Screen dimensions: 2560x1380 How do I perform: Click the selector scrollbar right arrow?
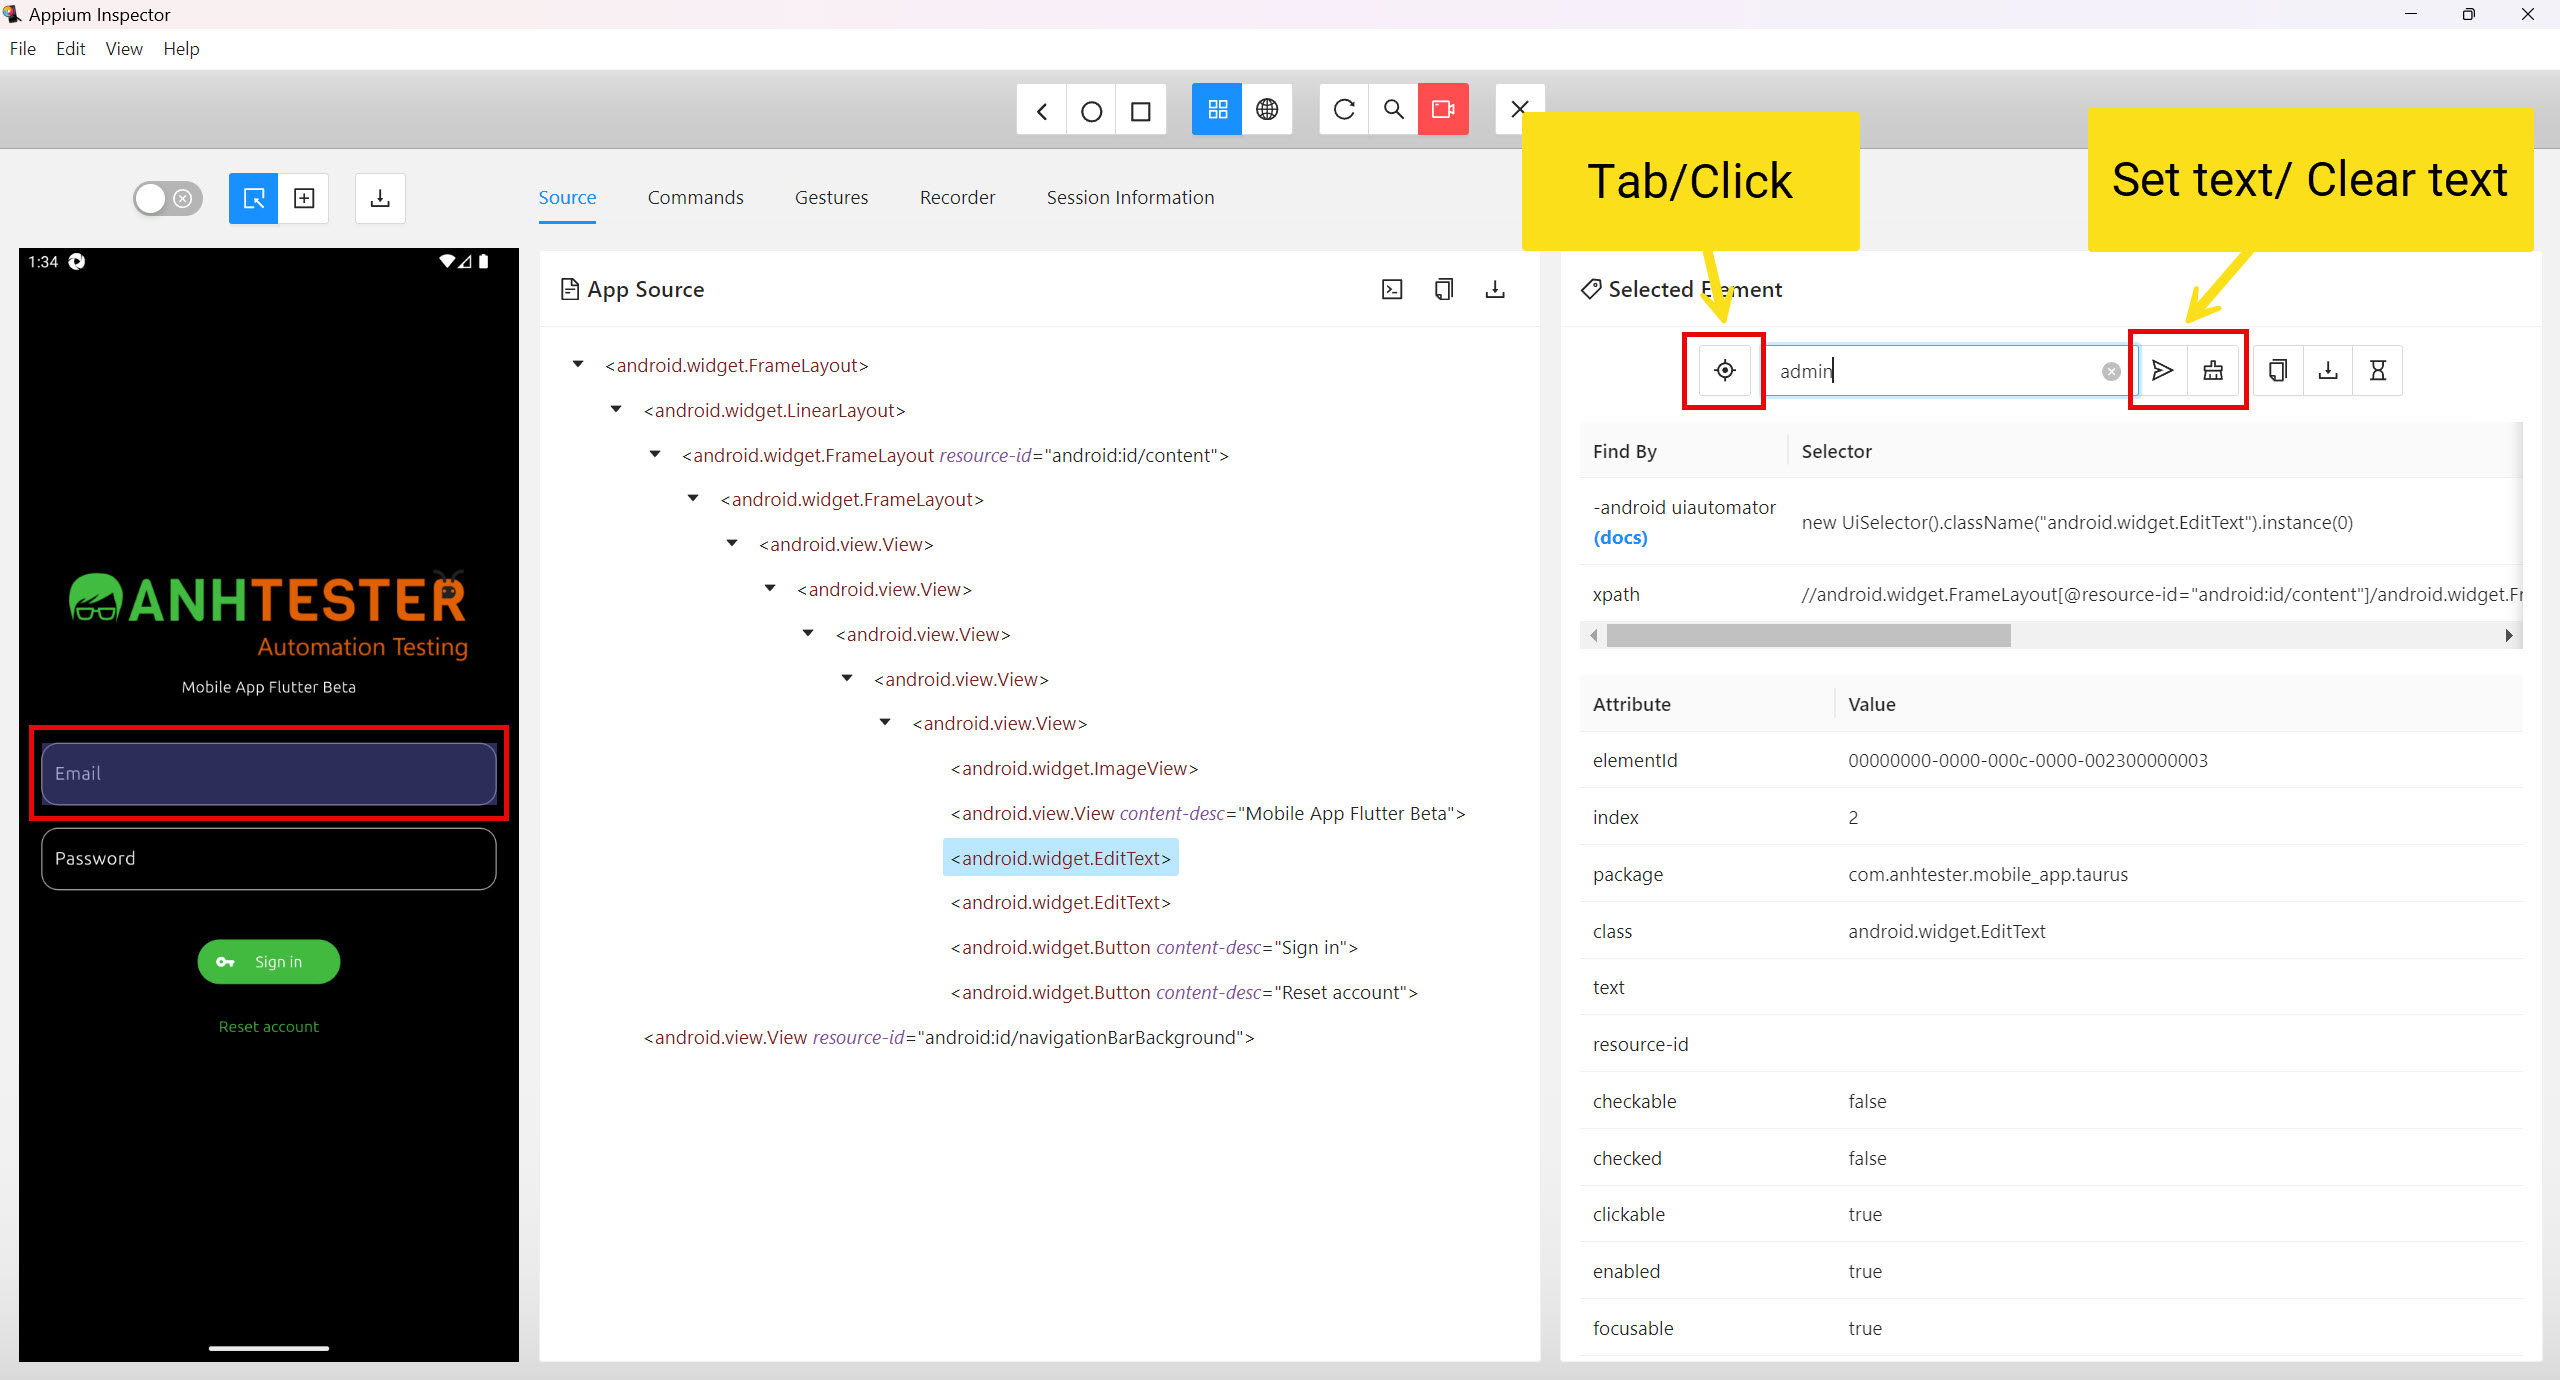click(2508, 636)
